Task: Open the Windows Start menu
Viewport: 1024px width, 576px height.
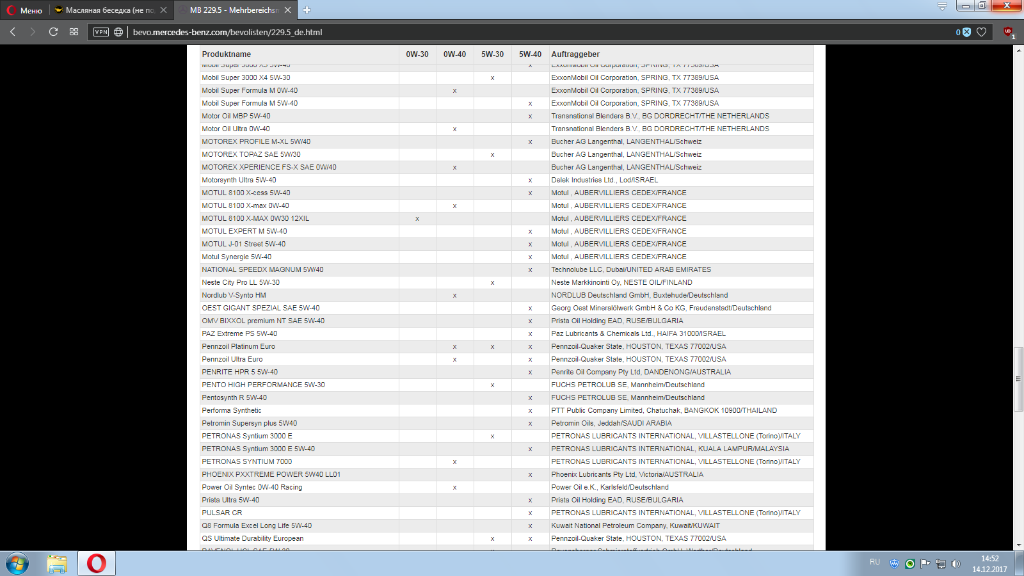Action: [17, 563]
